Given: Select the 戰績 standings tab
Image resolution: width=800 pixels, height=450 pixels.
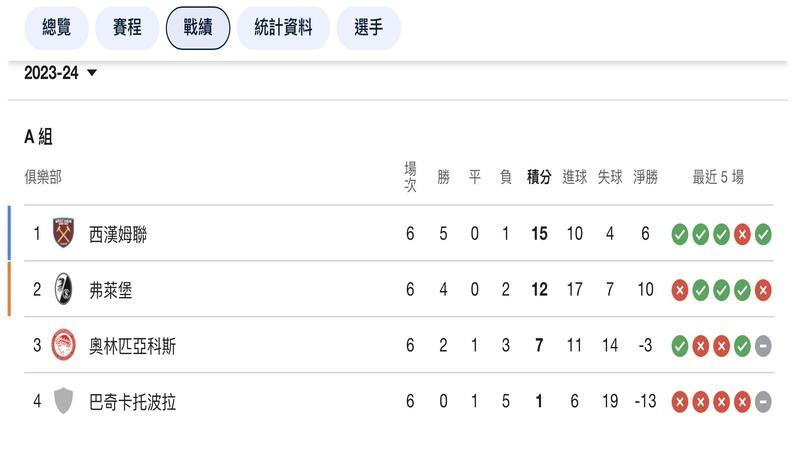Looking at the screenshot, I should pyautogui.click(x=198, y=28).
